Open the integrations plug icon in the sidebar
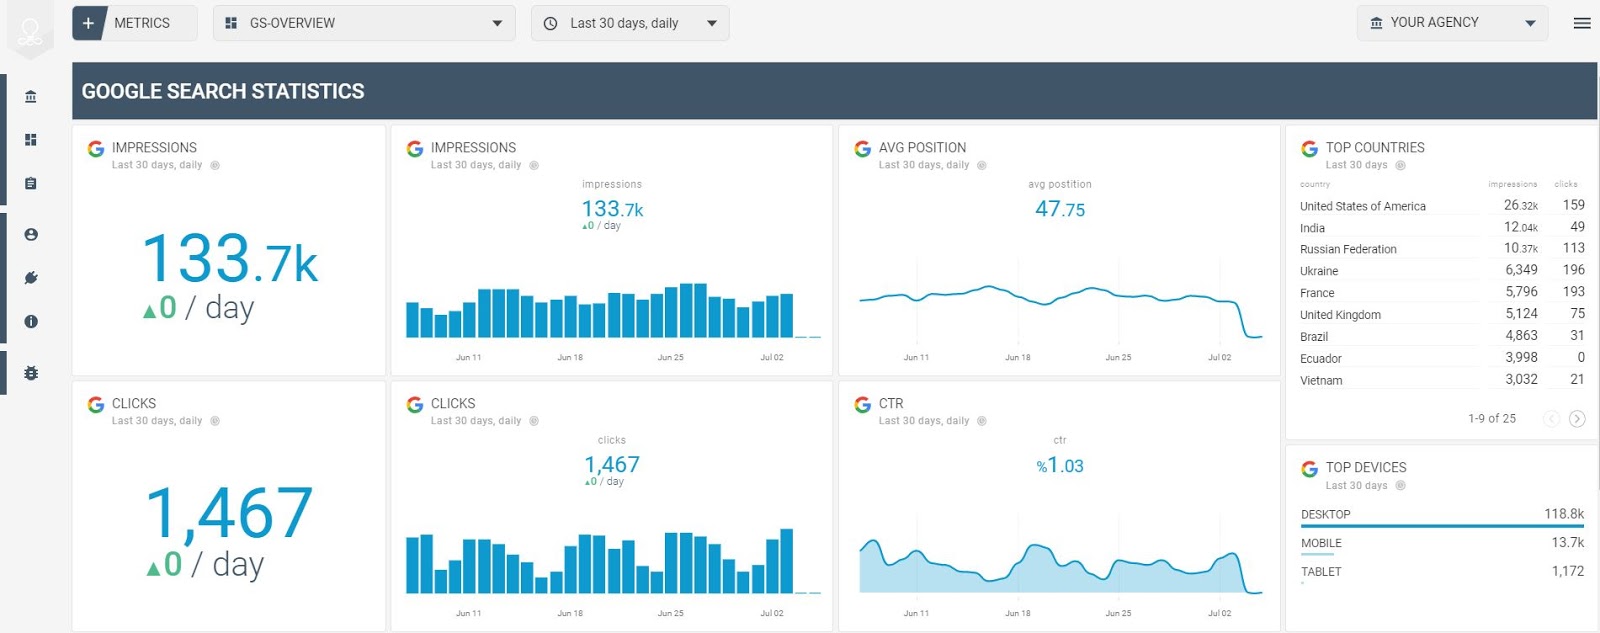 pos(31,278)
